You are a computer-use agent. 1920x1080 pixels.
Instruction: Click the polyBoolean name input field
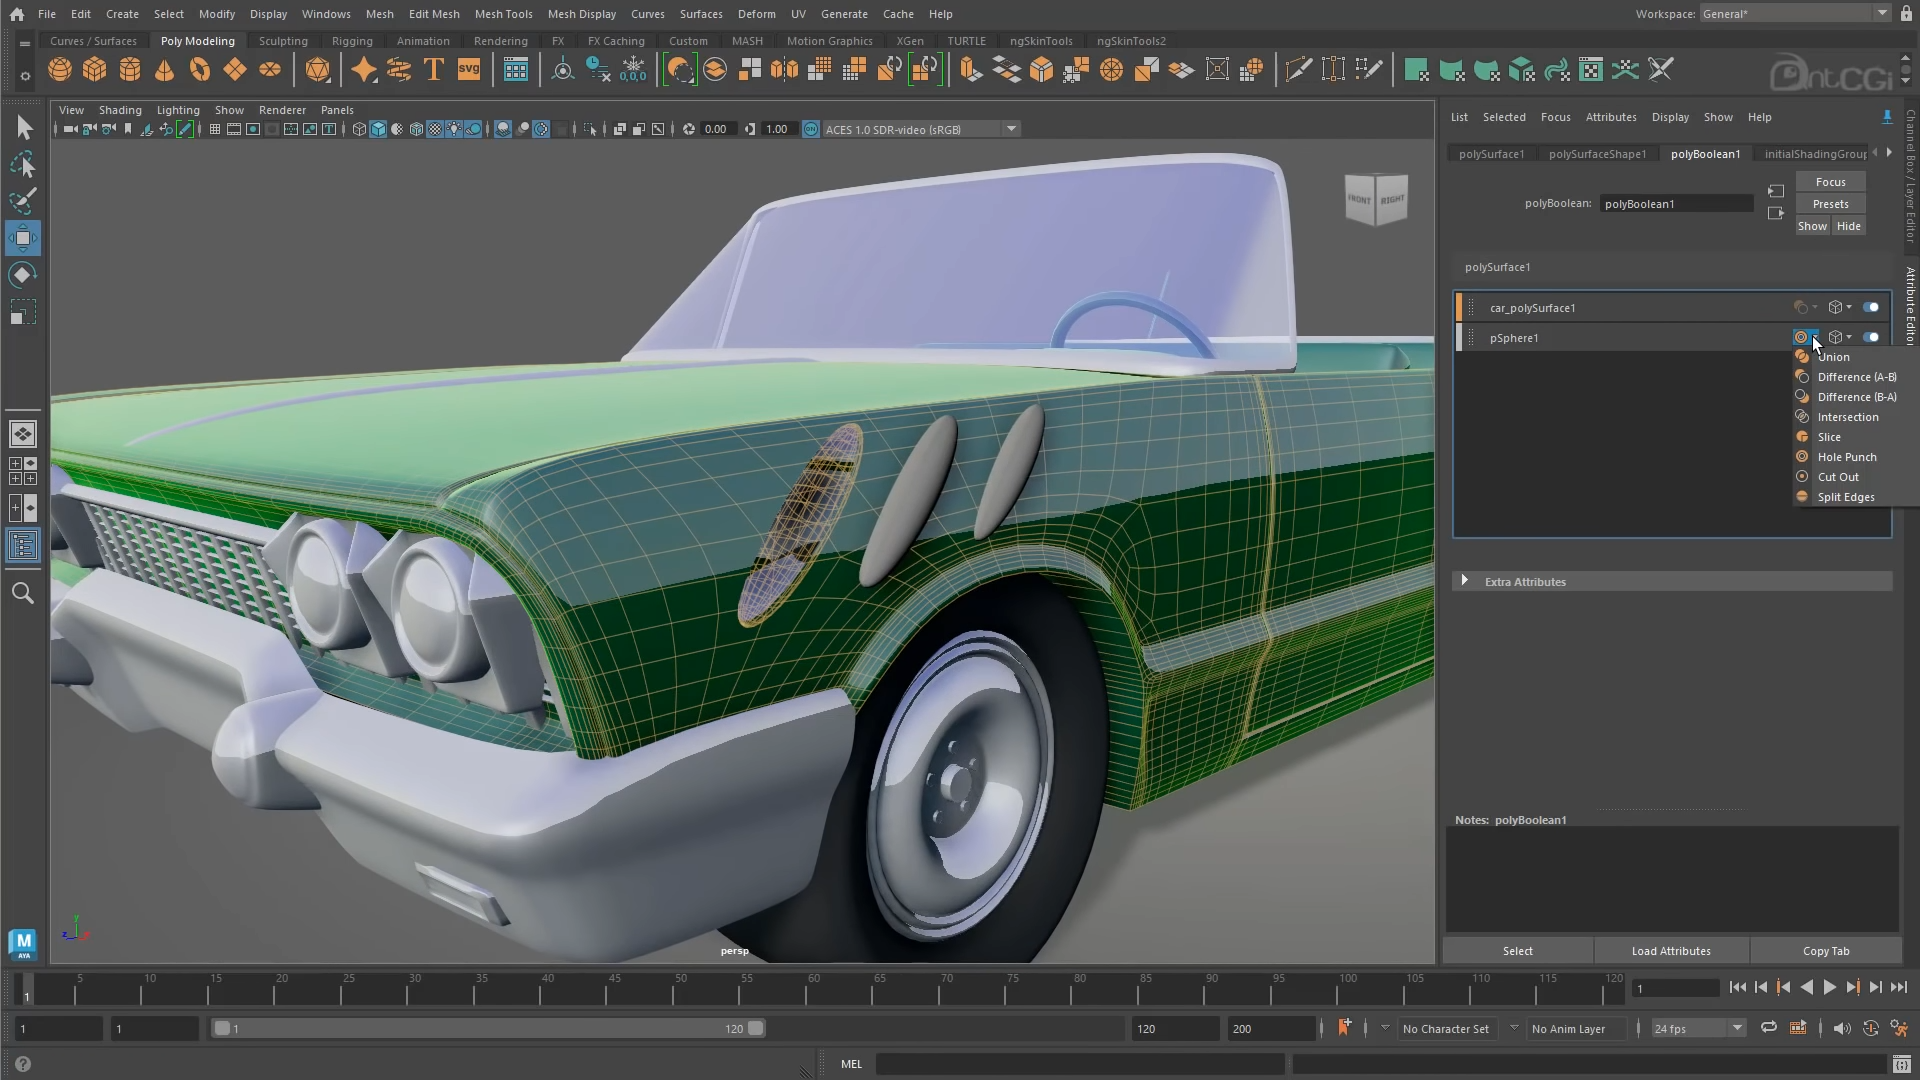[1676, 204]
